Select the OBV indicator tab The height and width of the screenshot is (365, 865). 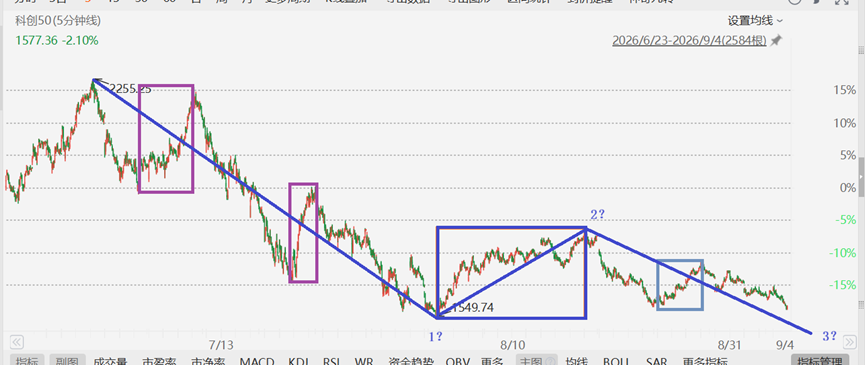(457, 361)
